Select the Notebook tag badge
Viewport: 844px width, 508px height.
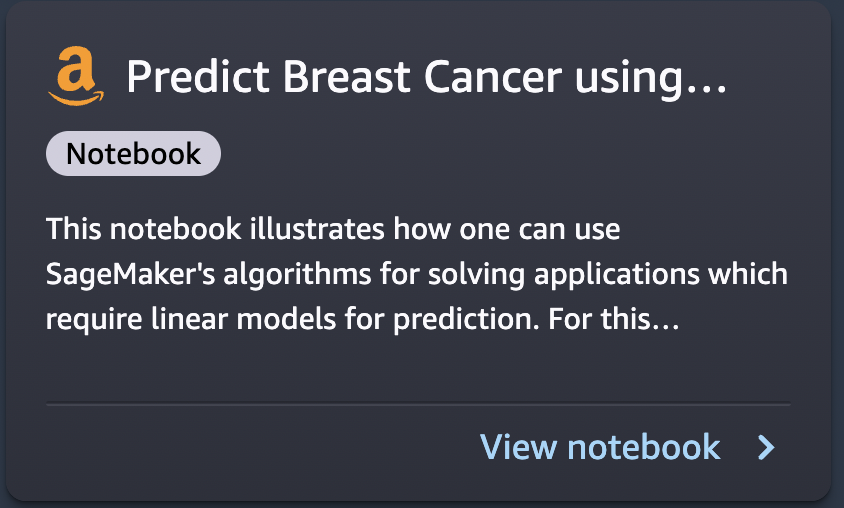[133, 153]
